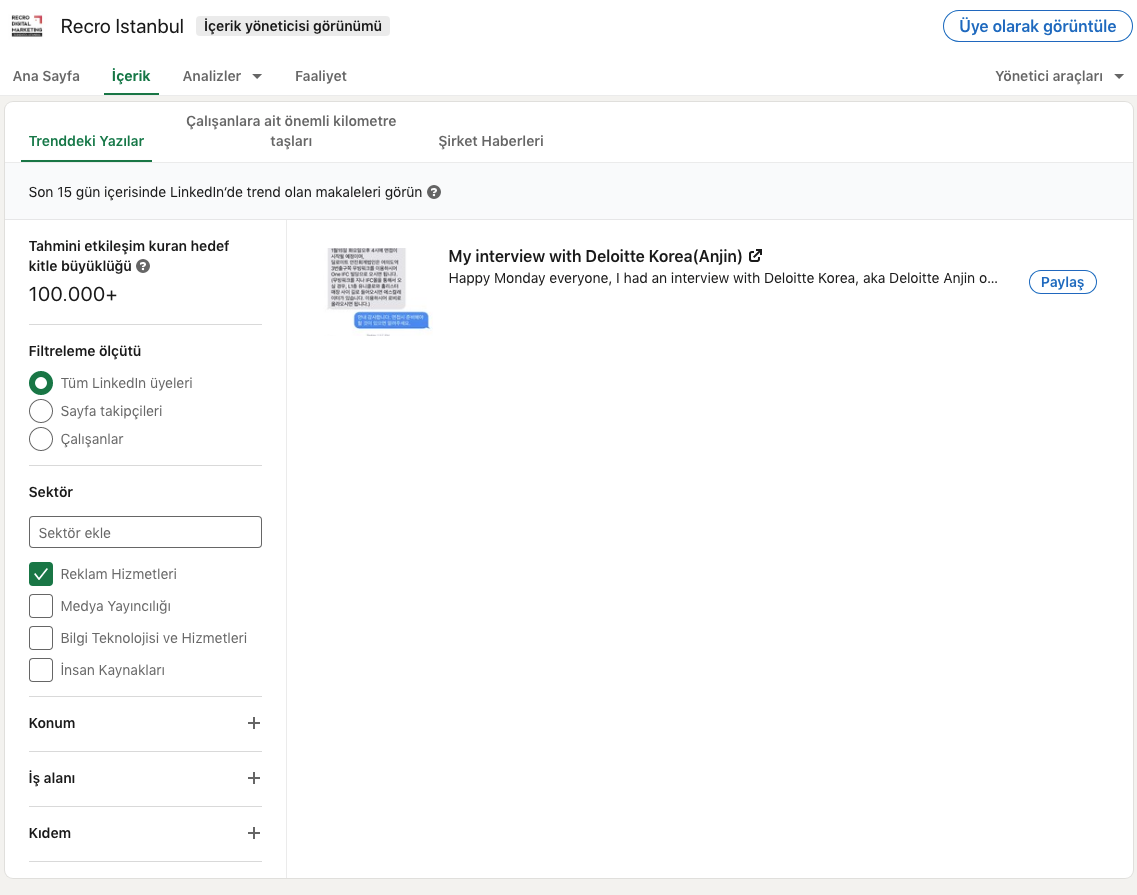
Task: Select Çalışanlar radio option
Action: 41,439
